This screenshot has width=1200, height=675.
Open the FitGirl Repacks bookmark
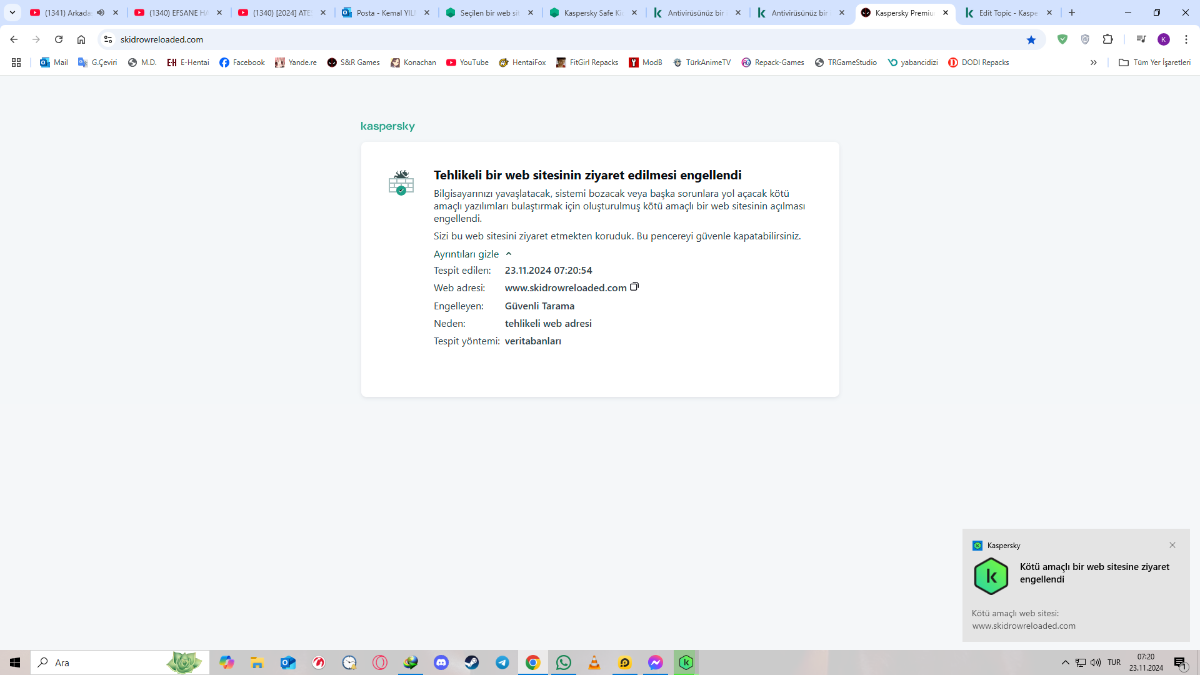click(x=587, y=62)
